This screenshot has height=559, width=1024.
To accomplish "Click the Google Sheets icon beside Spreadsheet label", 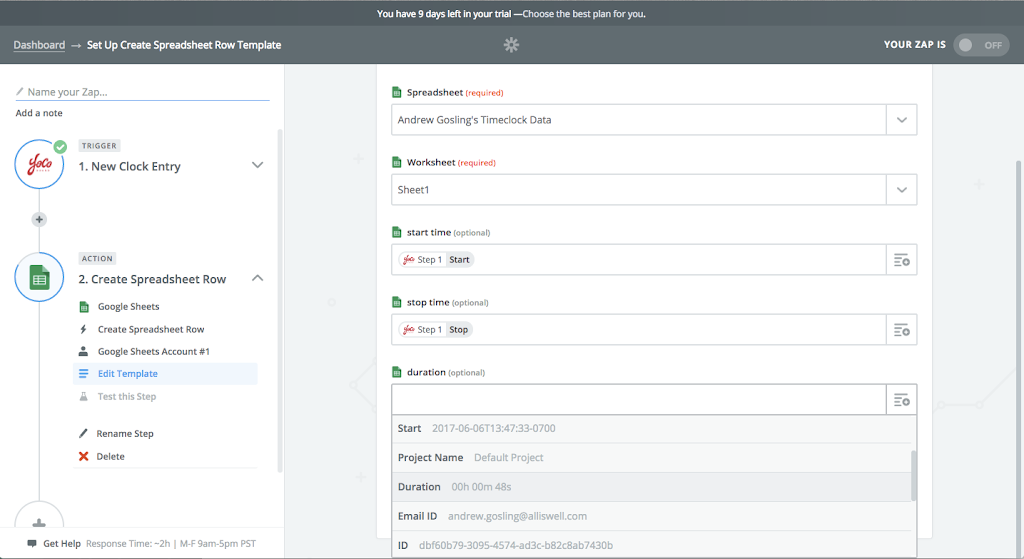I will [396, 92].
